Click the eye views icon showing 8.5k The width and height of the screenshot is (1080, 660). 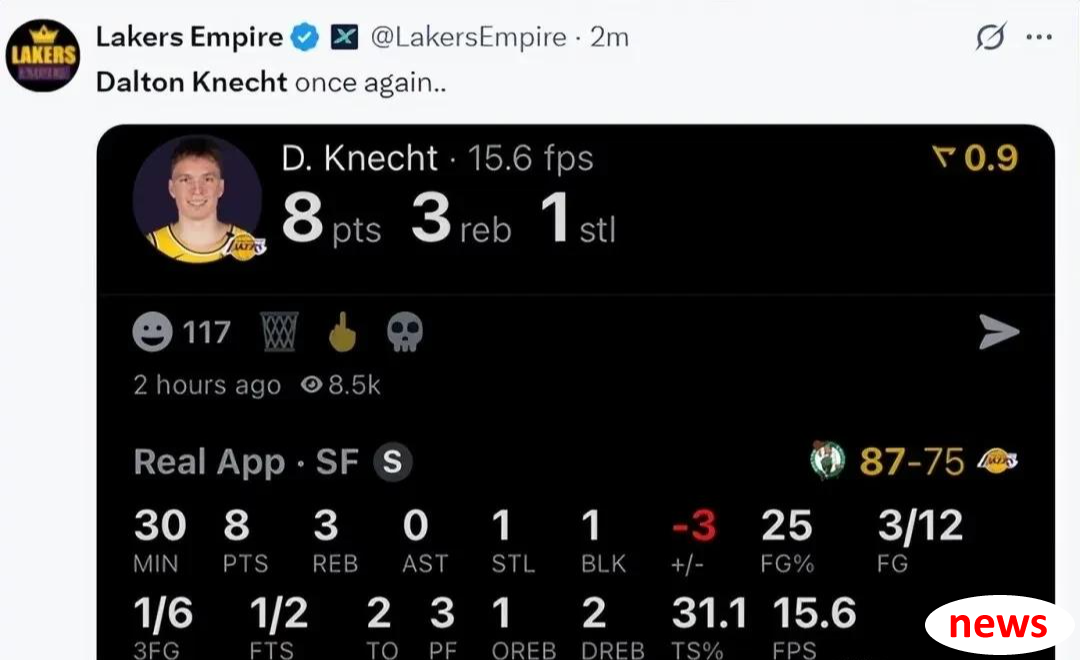tap(311, 384)
